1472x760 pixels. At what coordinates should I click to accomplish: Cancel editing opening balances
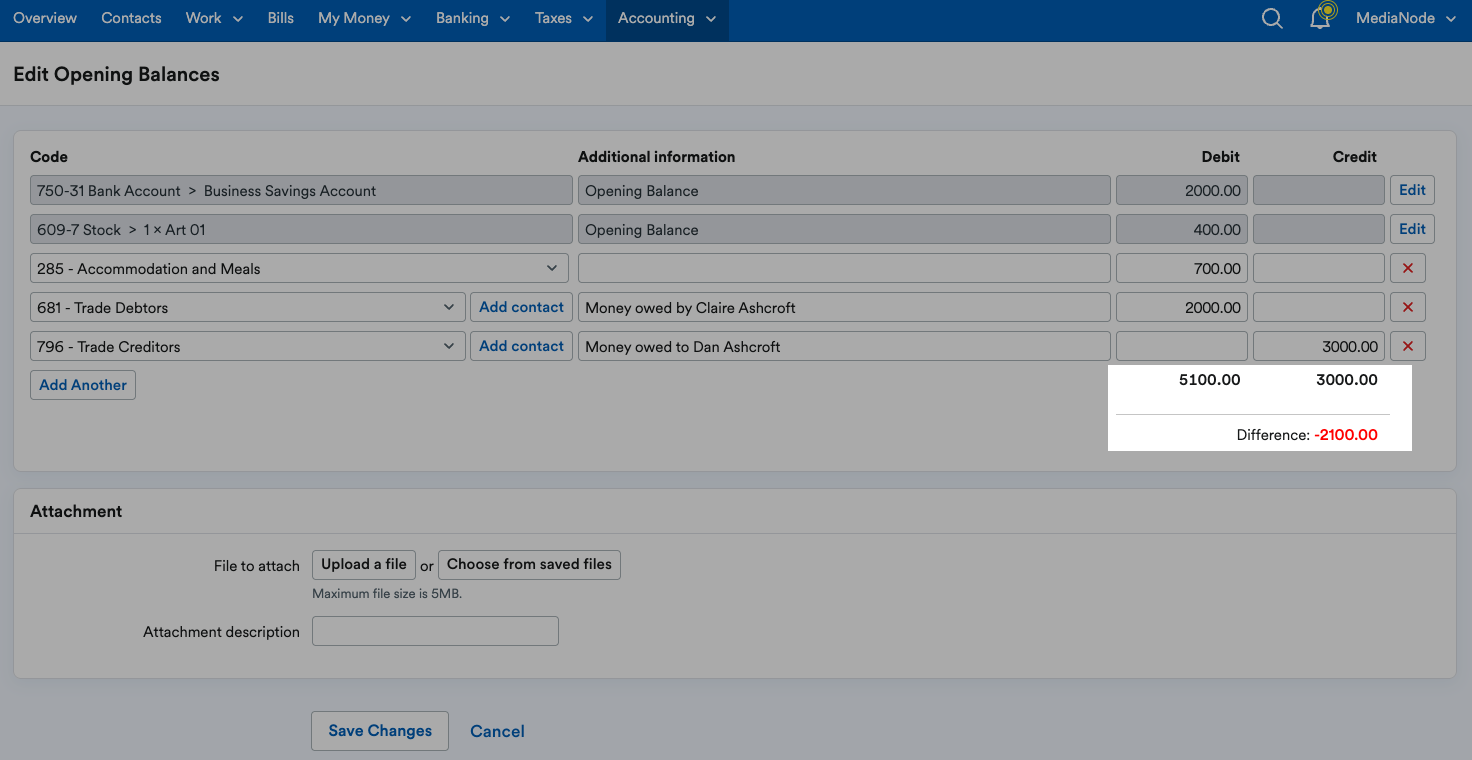[x=497, y=731]
